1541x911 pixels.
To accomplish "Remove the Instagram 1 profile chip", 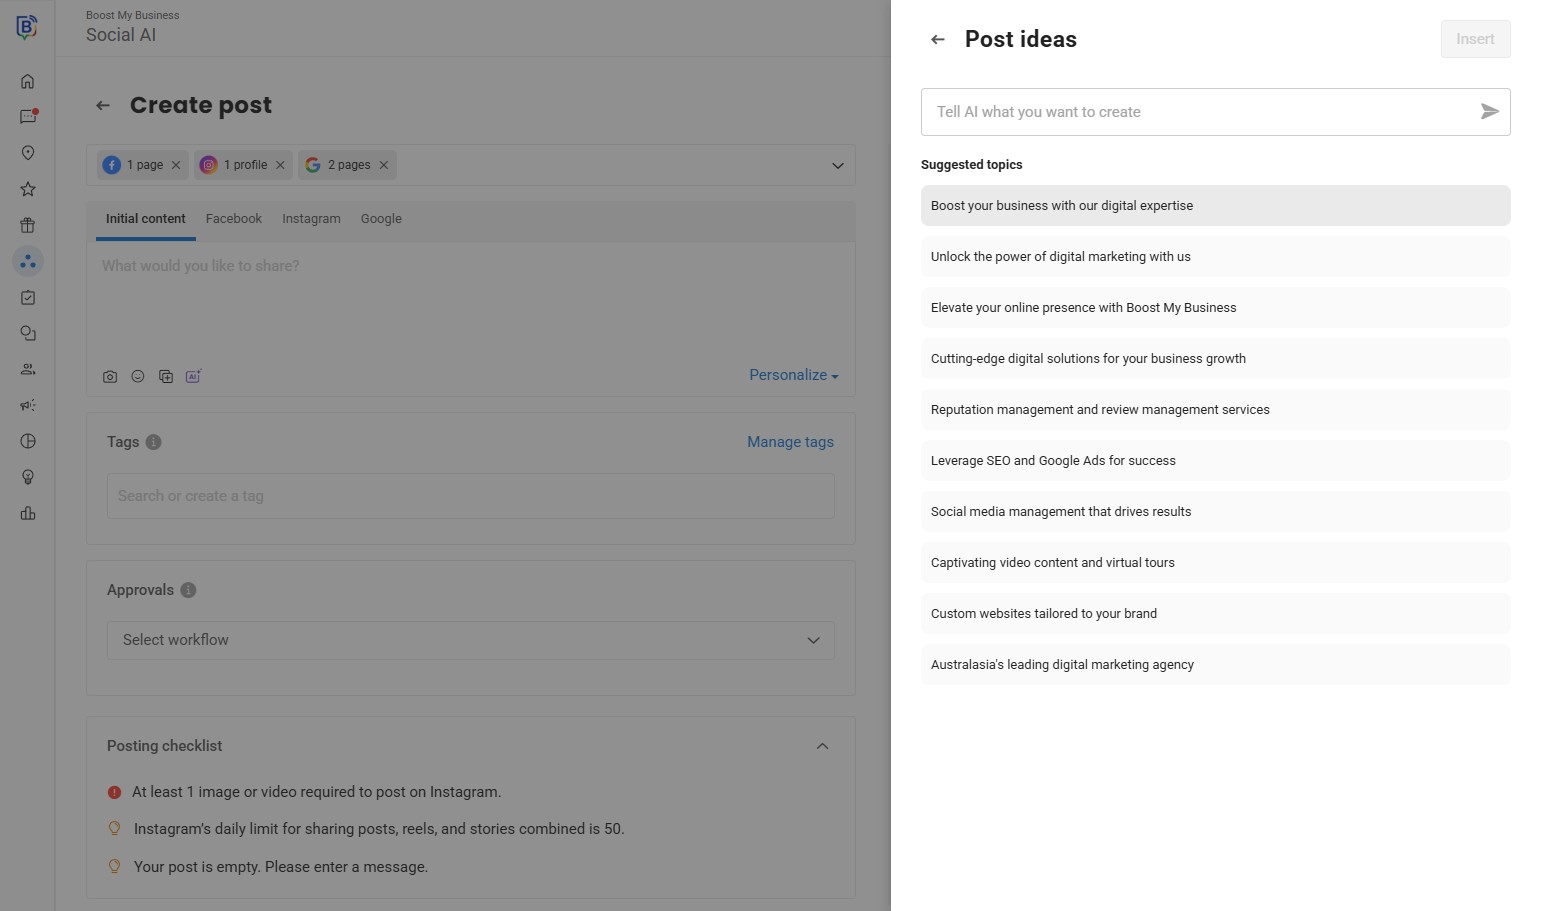I will point(280,165).
